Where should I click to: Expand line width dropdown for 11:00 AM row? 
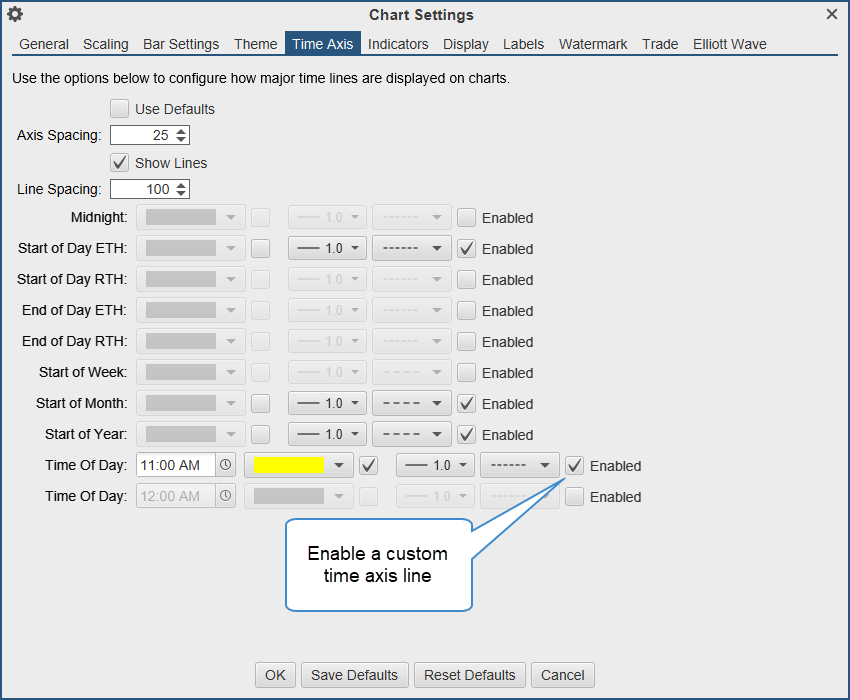coord(436,466)
